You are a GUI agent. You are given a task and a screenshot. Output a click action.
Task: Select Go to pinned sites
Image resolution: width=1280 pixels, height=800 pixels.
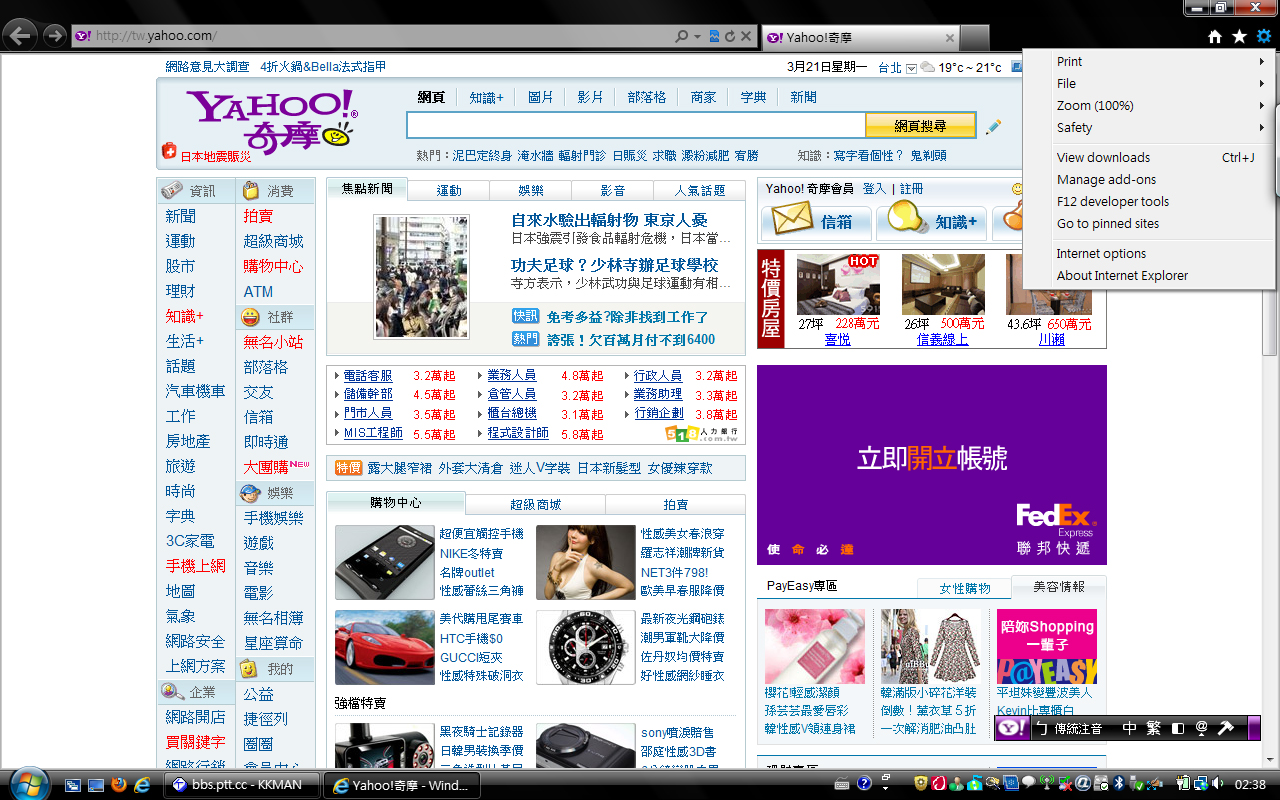1160,224
